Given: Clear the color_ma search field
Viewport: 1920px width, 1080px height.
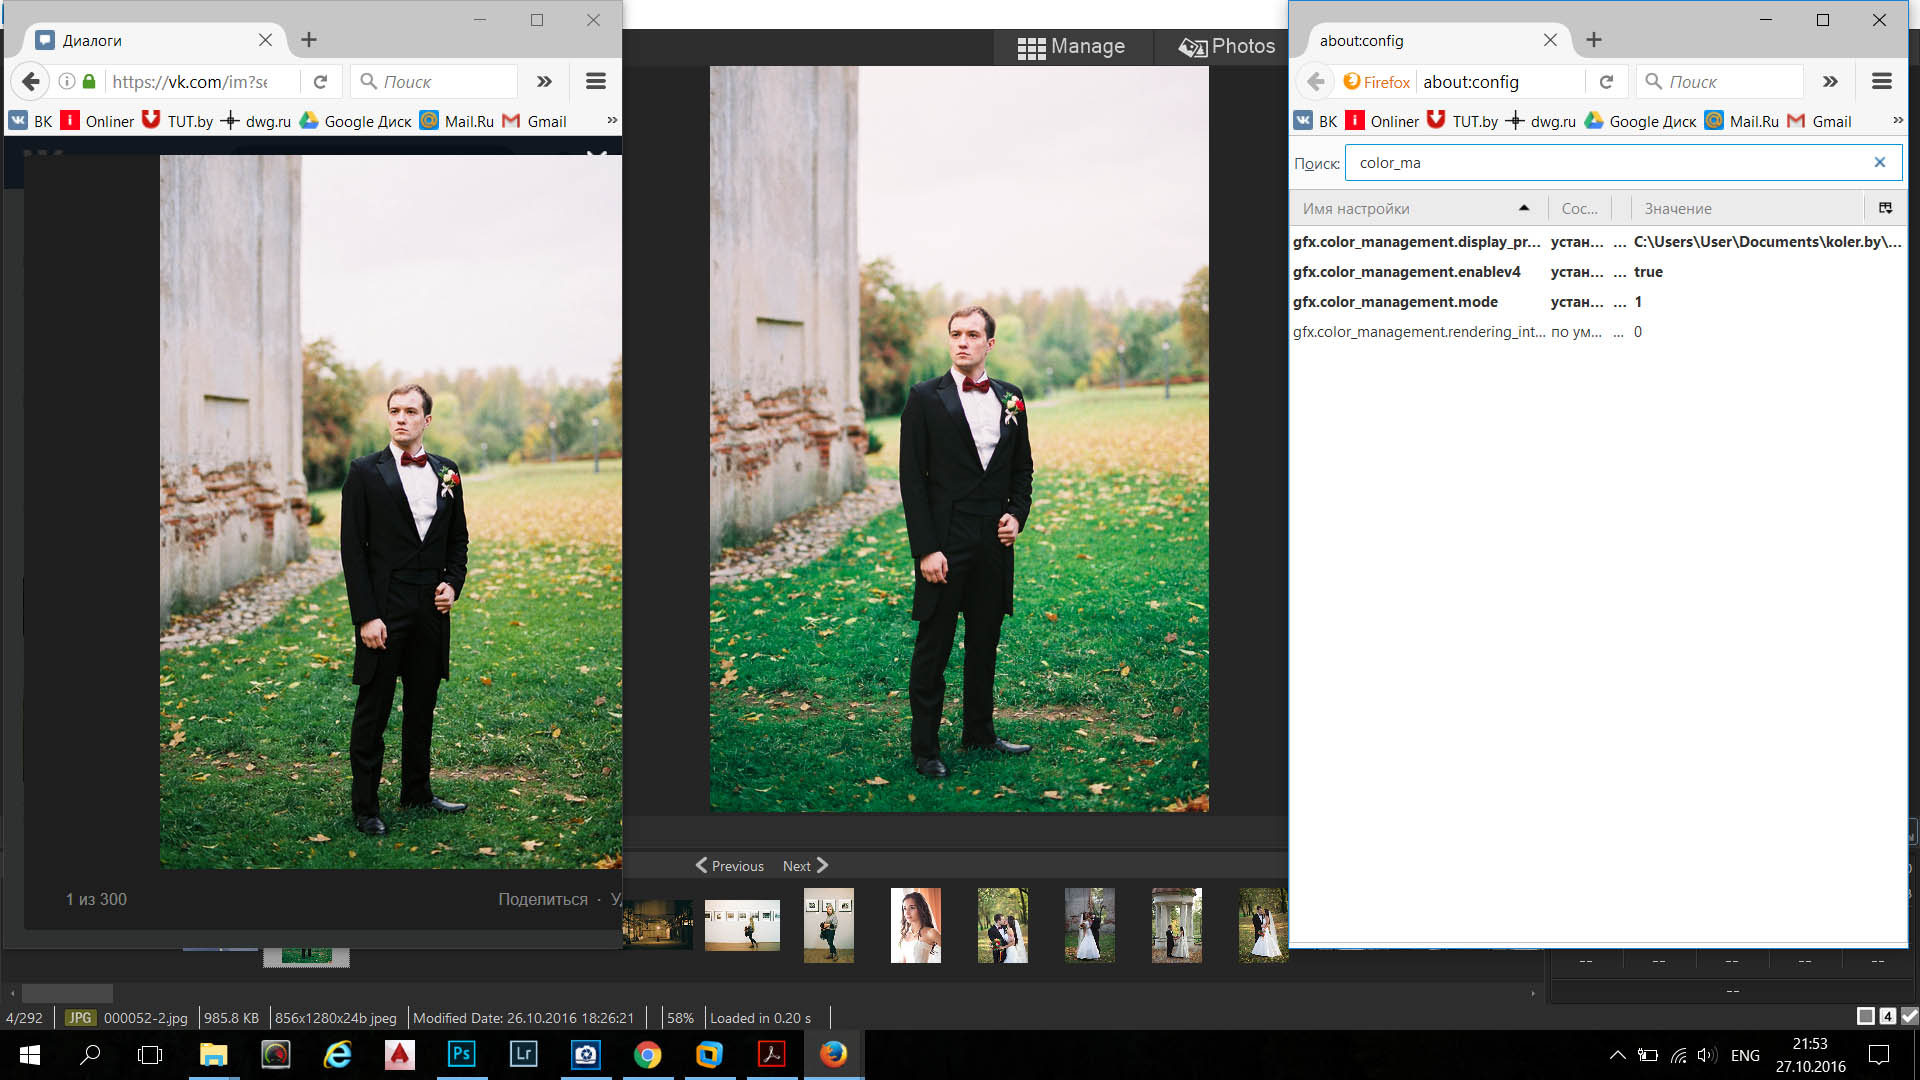Looking at the screenshot, I should [x=1879, y=162].
